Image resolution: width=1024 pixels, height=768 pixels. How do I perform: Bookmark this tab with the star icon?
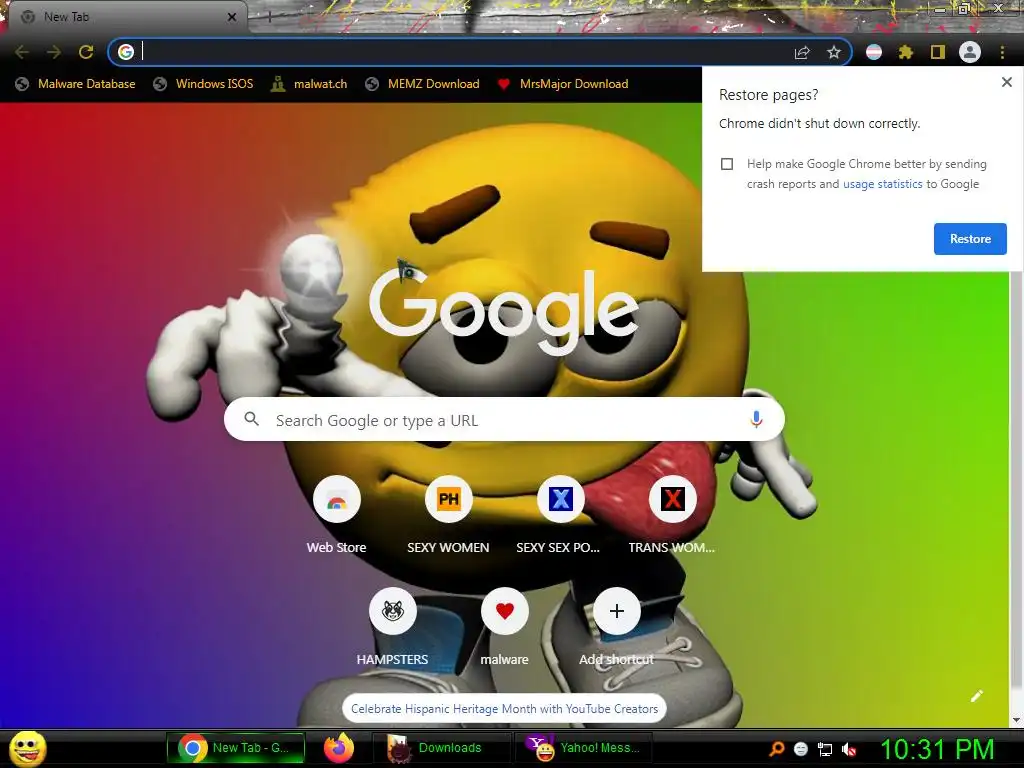click(x=834, y=52)
